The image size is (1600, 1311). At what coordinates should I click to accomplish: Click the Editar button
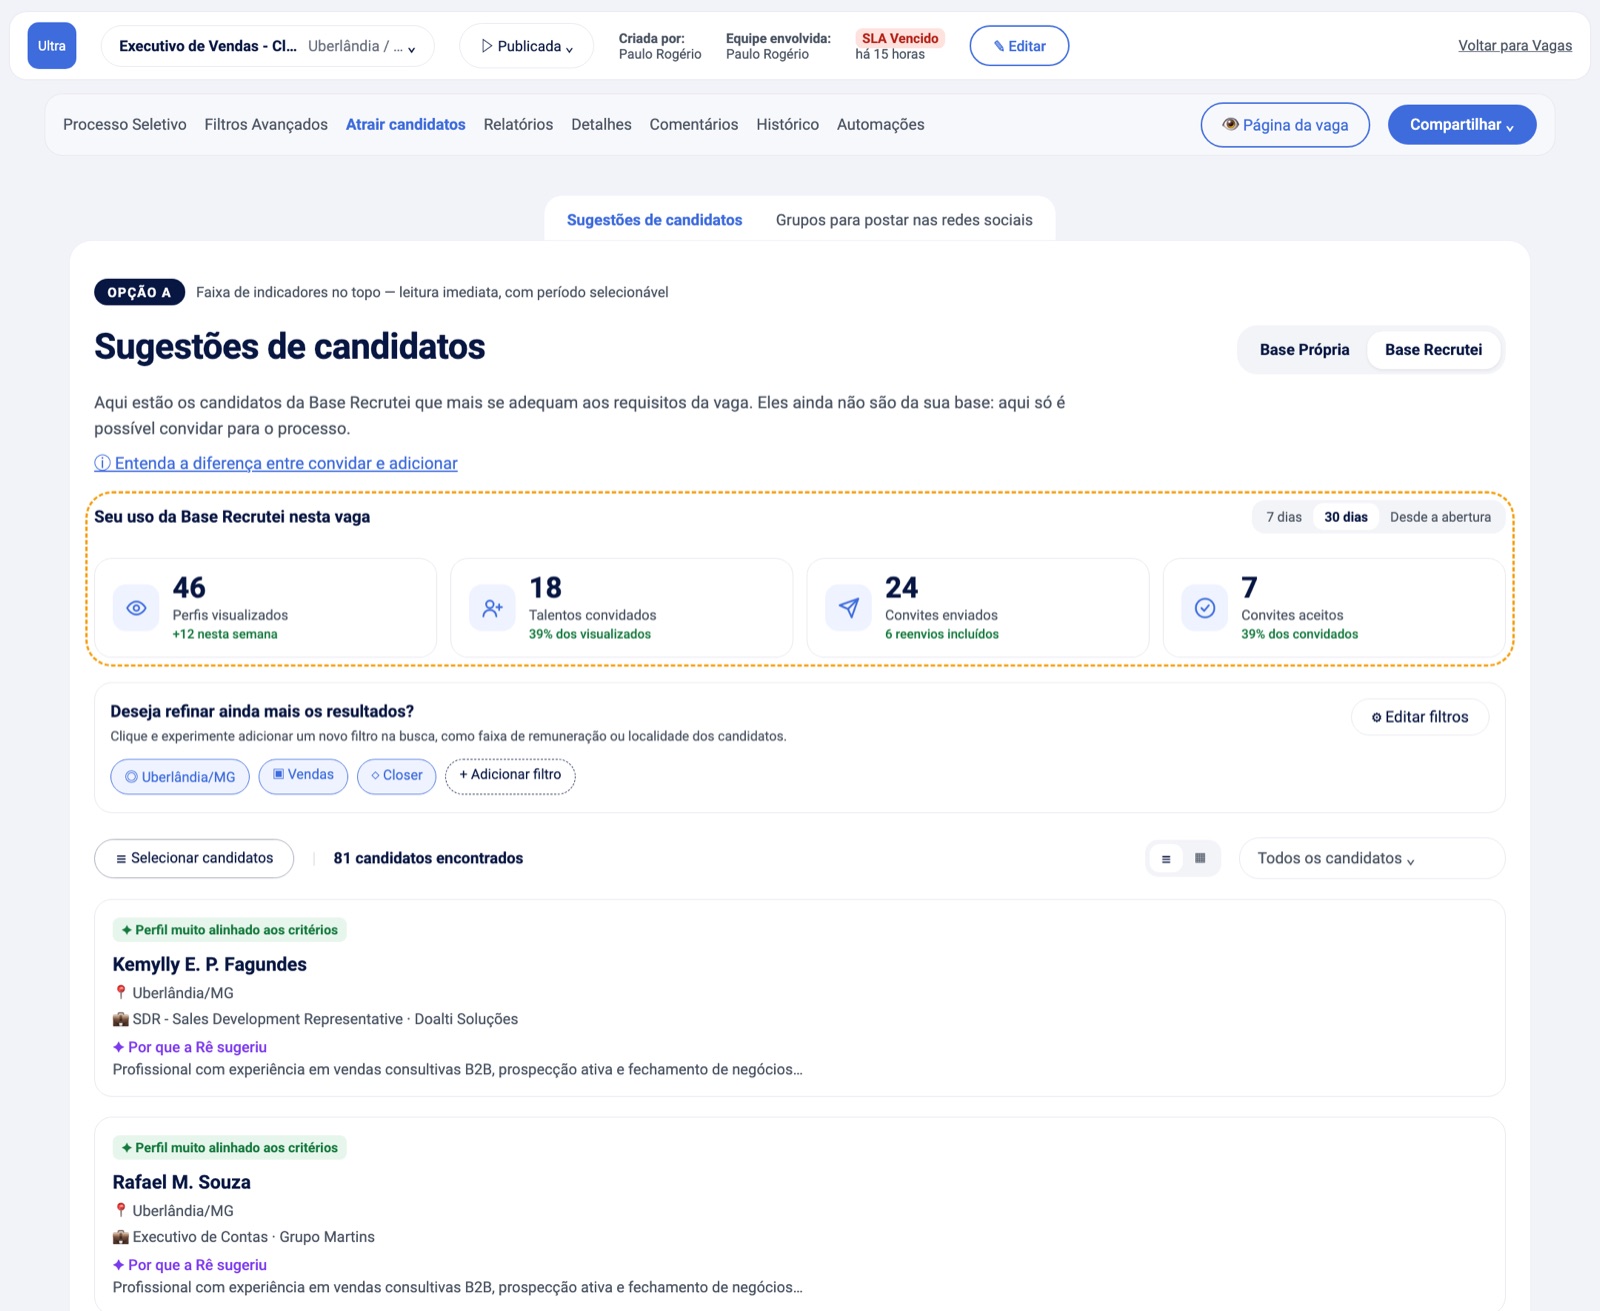point(1019,46)
